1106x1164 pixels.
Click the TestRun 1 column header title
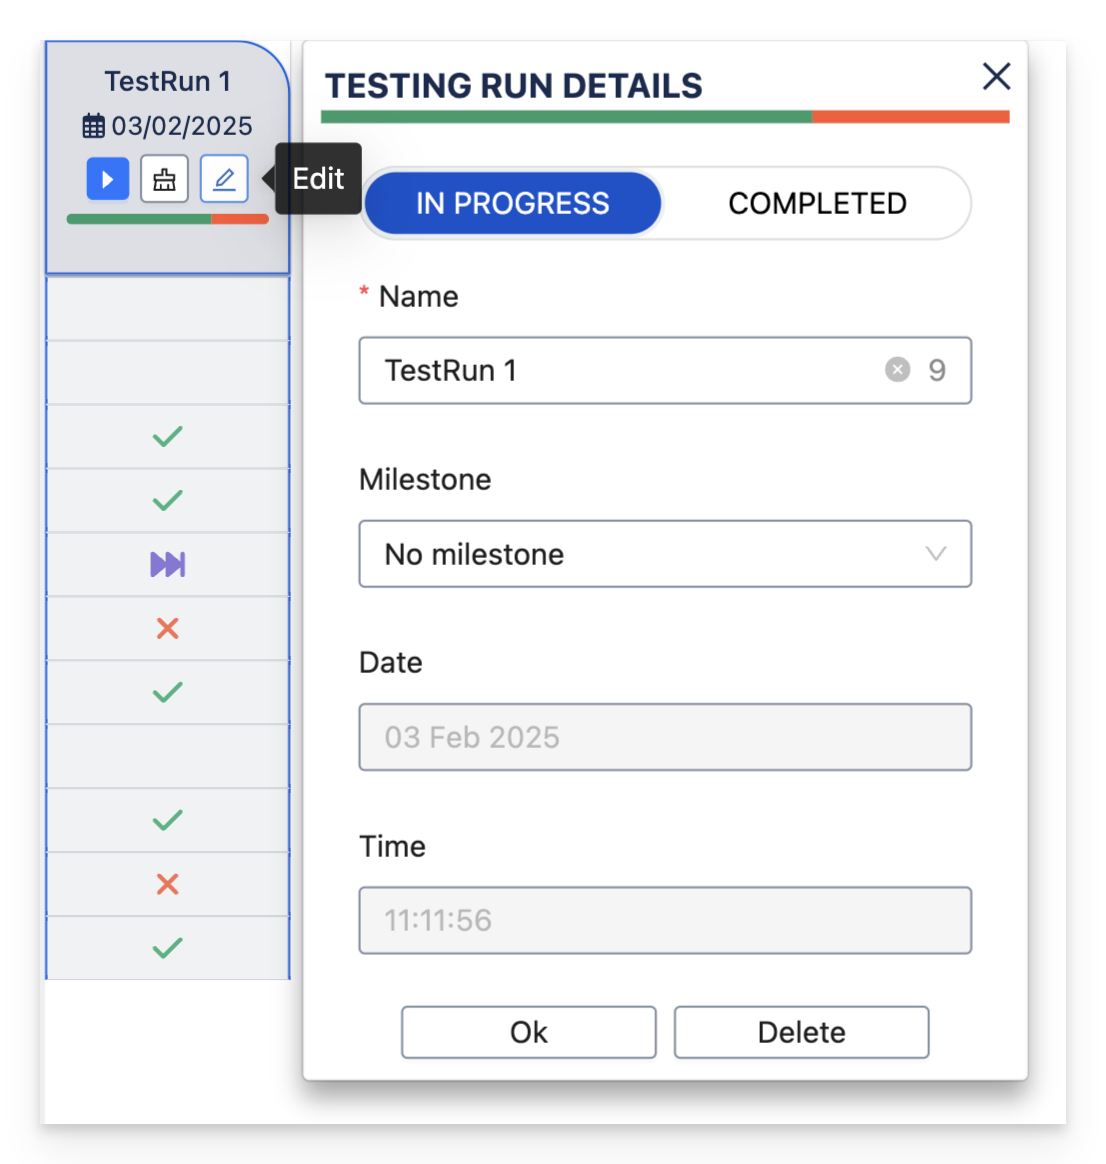[x=168, y=81]
